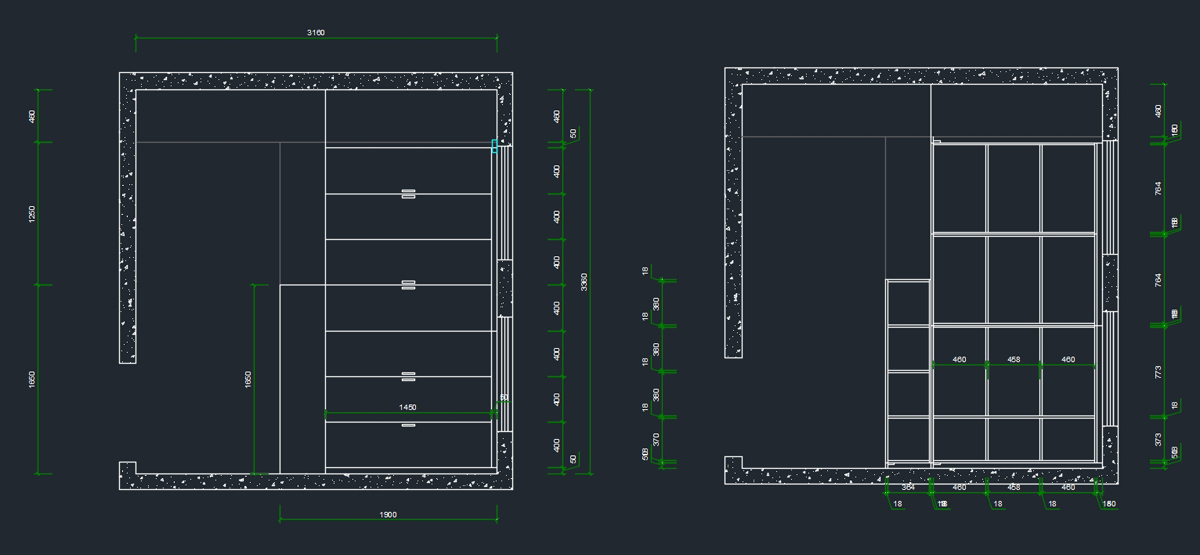Select the 773 vertical dimension on right side
Image resolution: width=1200 pixels, height=555 pixels.
point(1159,373)
